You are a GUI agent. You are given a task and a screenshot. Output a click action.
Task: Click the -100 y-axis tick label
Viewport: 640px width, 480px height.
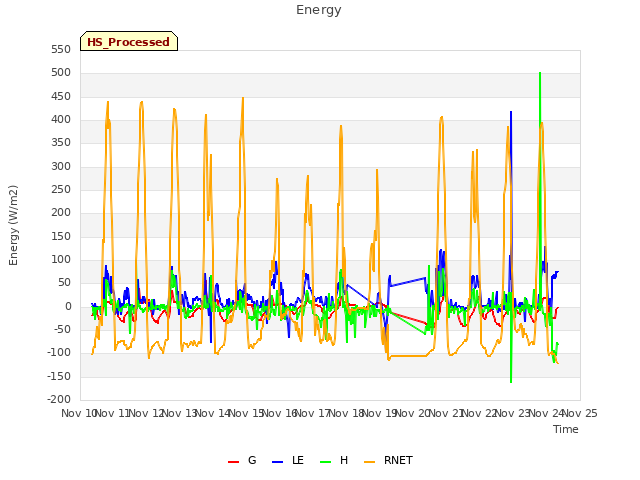tap(59, 352)
